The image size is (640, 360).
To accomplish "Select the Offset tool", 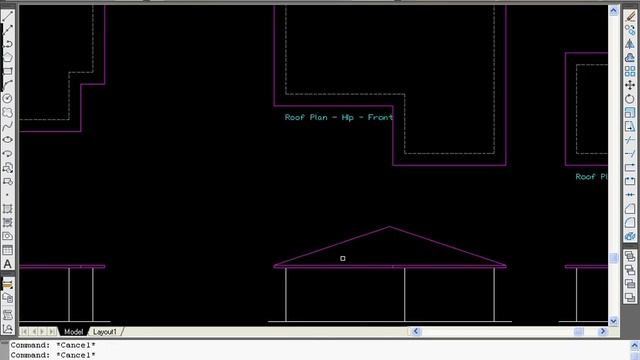I will coord(630,57).
